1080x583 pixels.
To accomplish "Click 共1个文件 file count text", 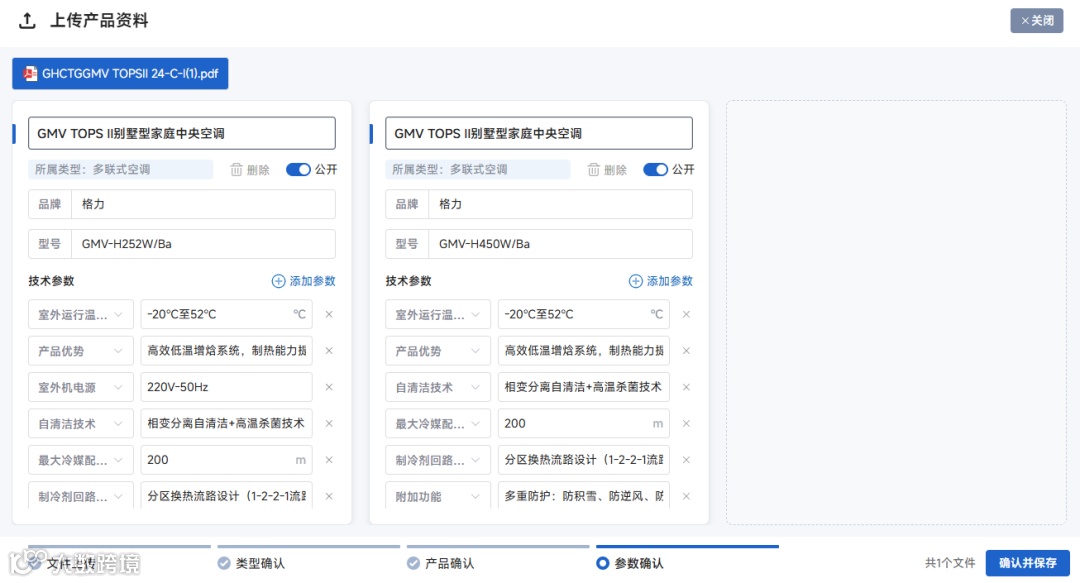I will [x=950, y=563].
